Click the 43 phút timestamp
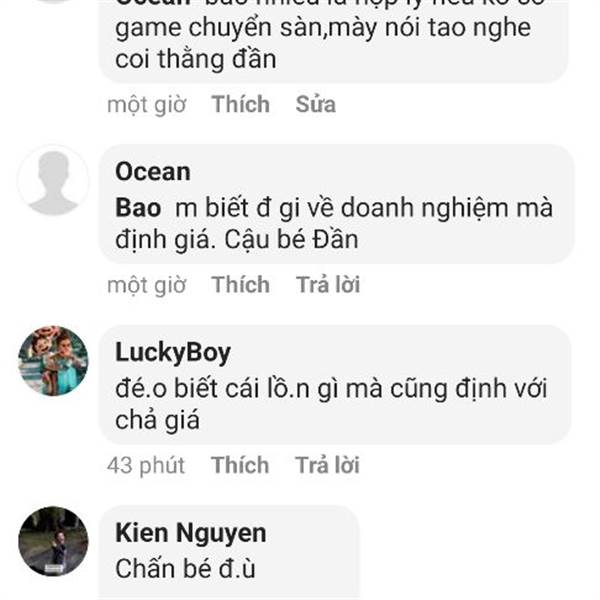Viewport: 600px width, 600px height. click(x=146, y=466)
